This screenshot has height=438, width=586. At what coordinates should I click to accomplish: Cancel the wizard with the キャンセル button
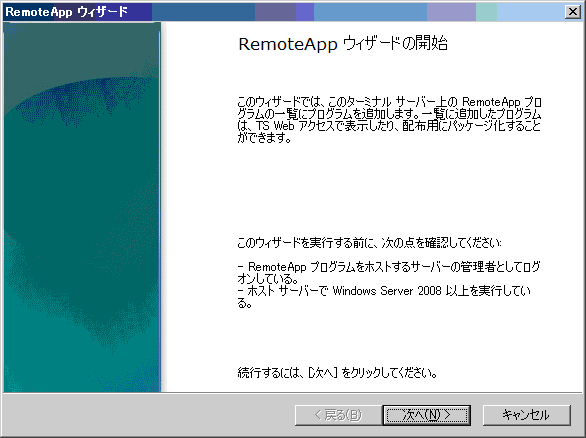point(527,415)
